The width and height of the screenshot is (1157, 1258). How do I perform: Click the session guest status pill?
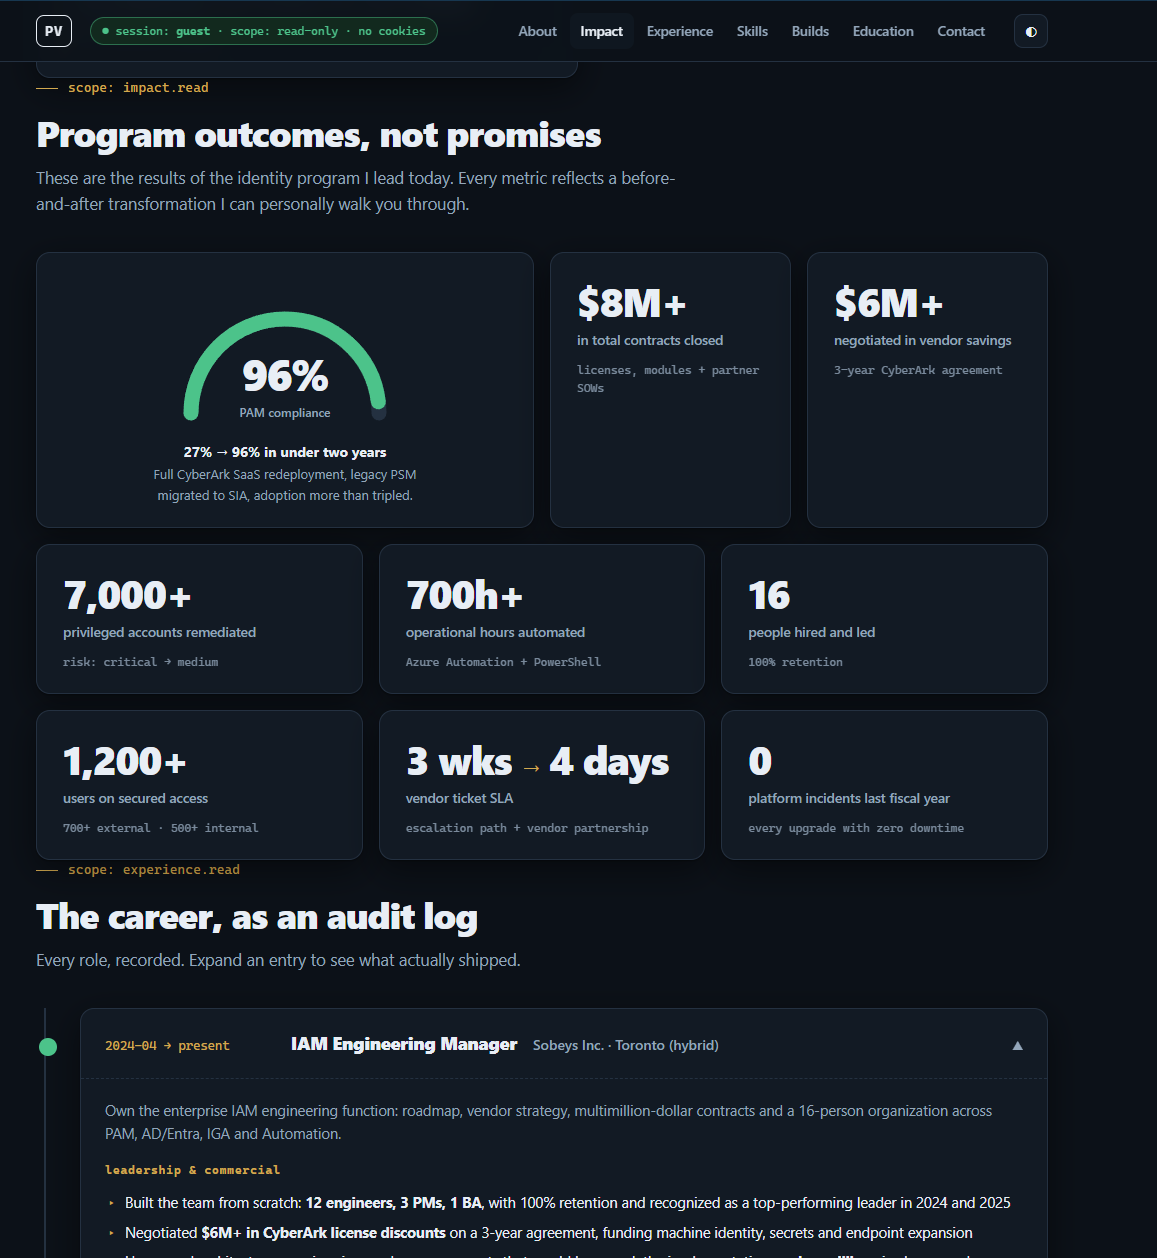pyautogui.click(x=264, y=31)
